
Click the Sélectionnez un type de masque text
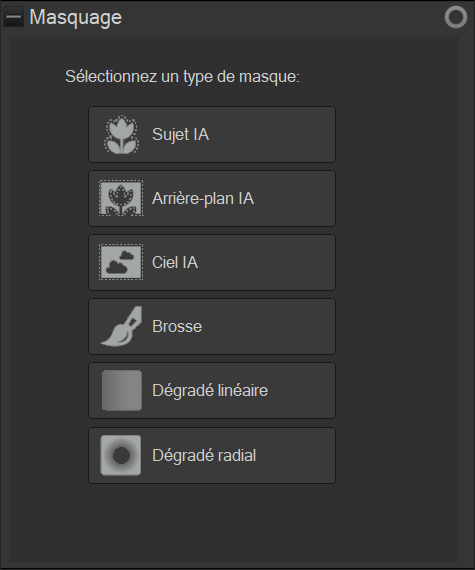coord(182,77)
